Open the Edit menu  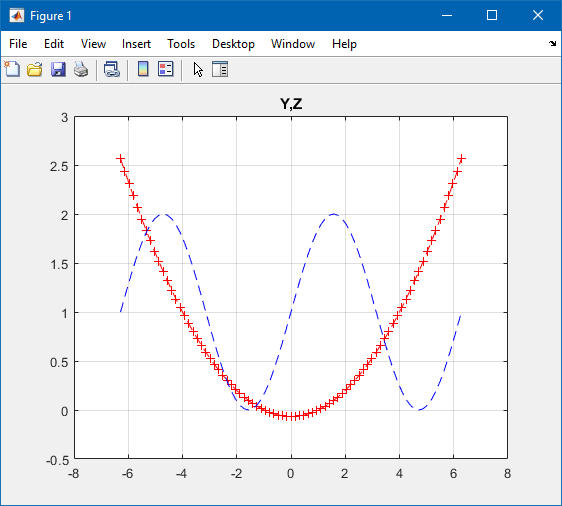click(x=54, y=44)
